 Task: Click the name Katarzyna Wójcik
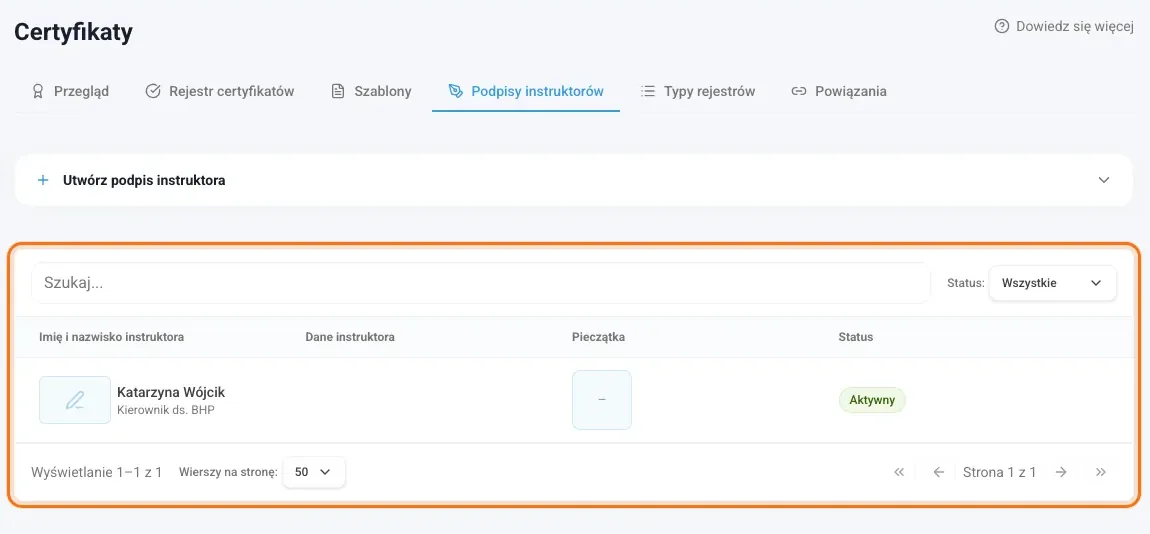pyautogui.click(x=171, y=392)
